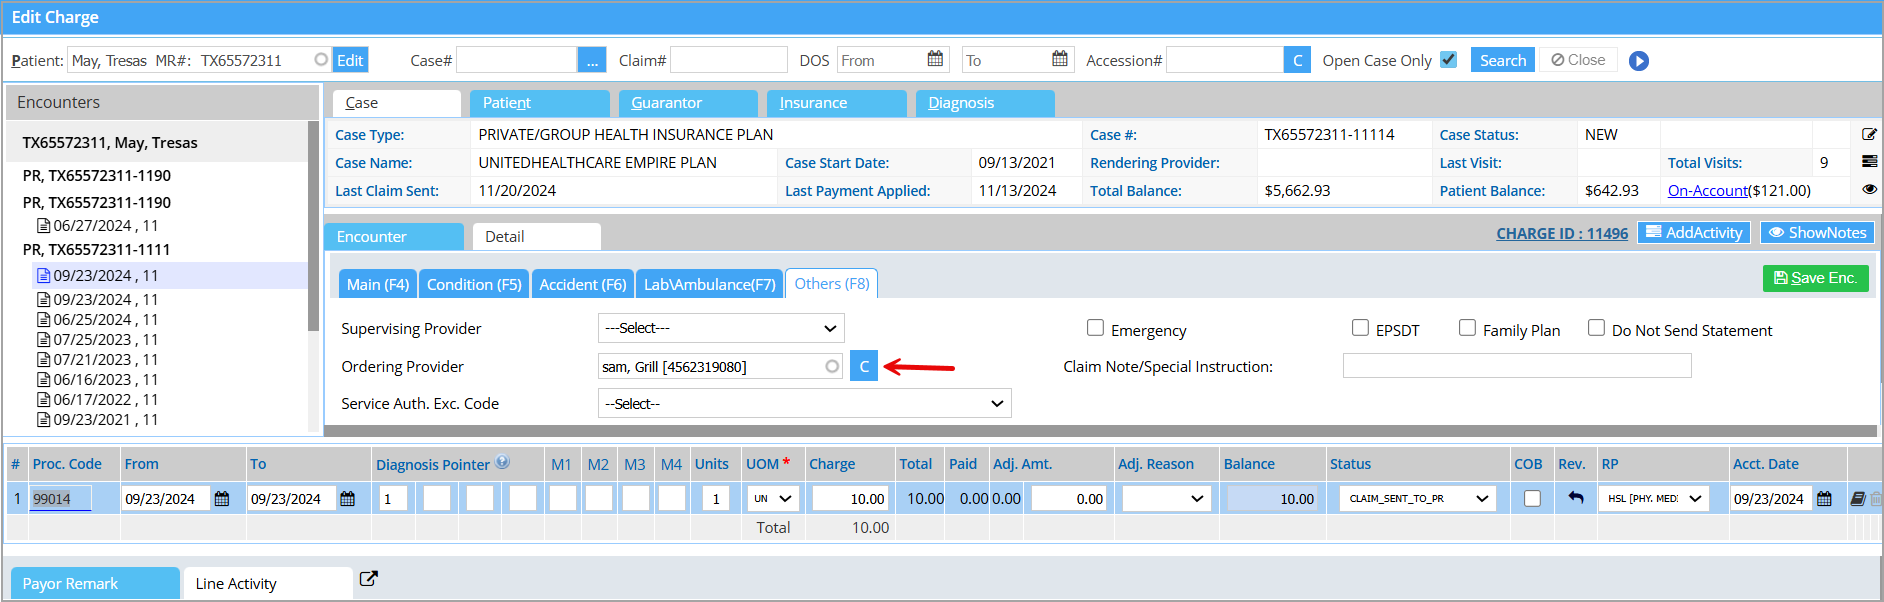Open the pop-out icon near Line Activity
Screen dimensions: 1884x602
[368, 579]
